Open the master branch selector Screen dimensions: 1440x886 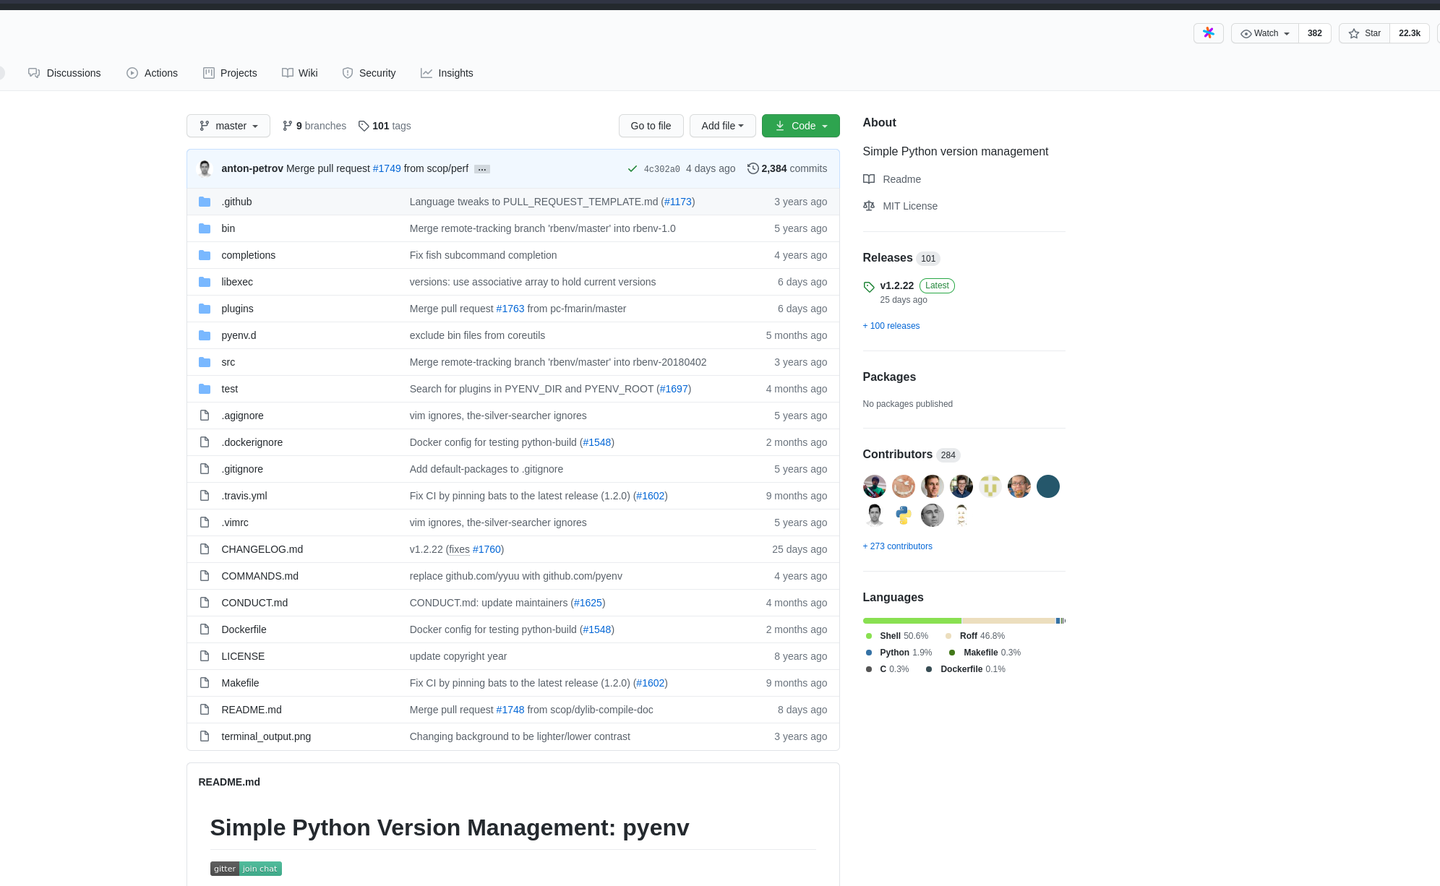228,125
